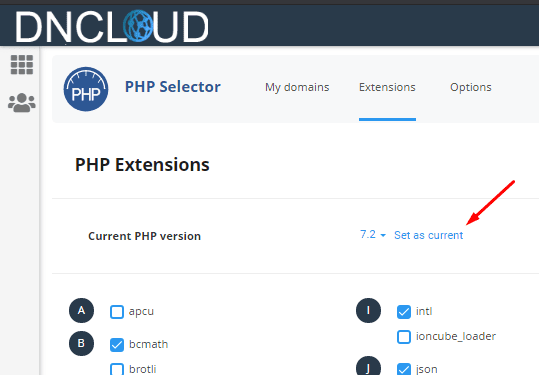This screenshot has width=539, height=375.
Task: Open the apps grid icon in sidebar
Action: point(22,65)
